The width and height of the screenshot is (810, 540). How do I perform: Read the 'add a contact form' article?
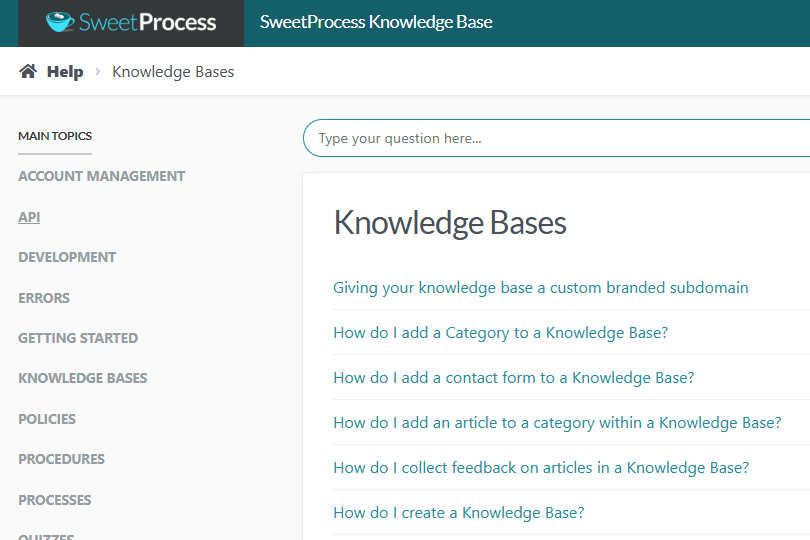(x=513, y=378)
